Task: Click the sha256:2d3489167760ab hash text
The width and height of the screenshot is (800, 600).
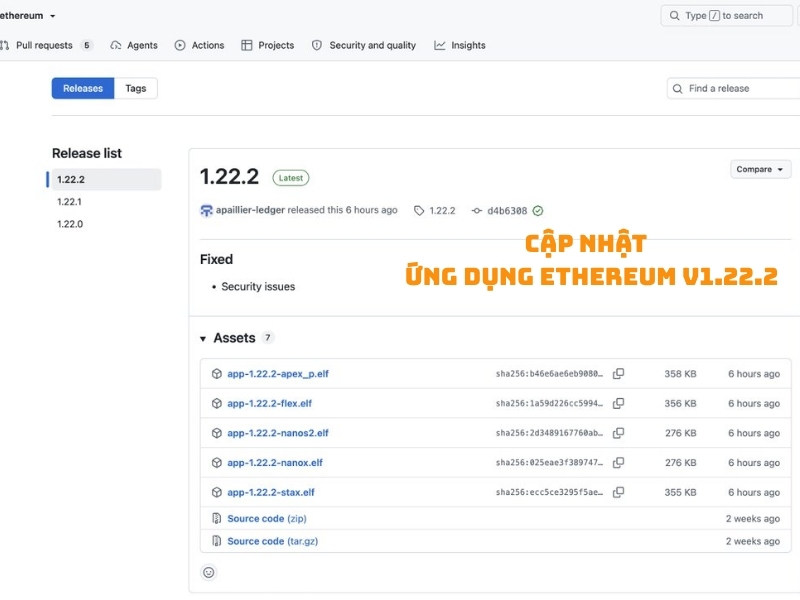Action: point(549,433)
